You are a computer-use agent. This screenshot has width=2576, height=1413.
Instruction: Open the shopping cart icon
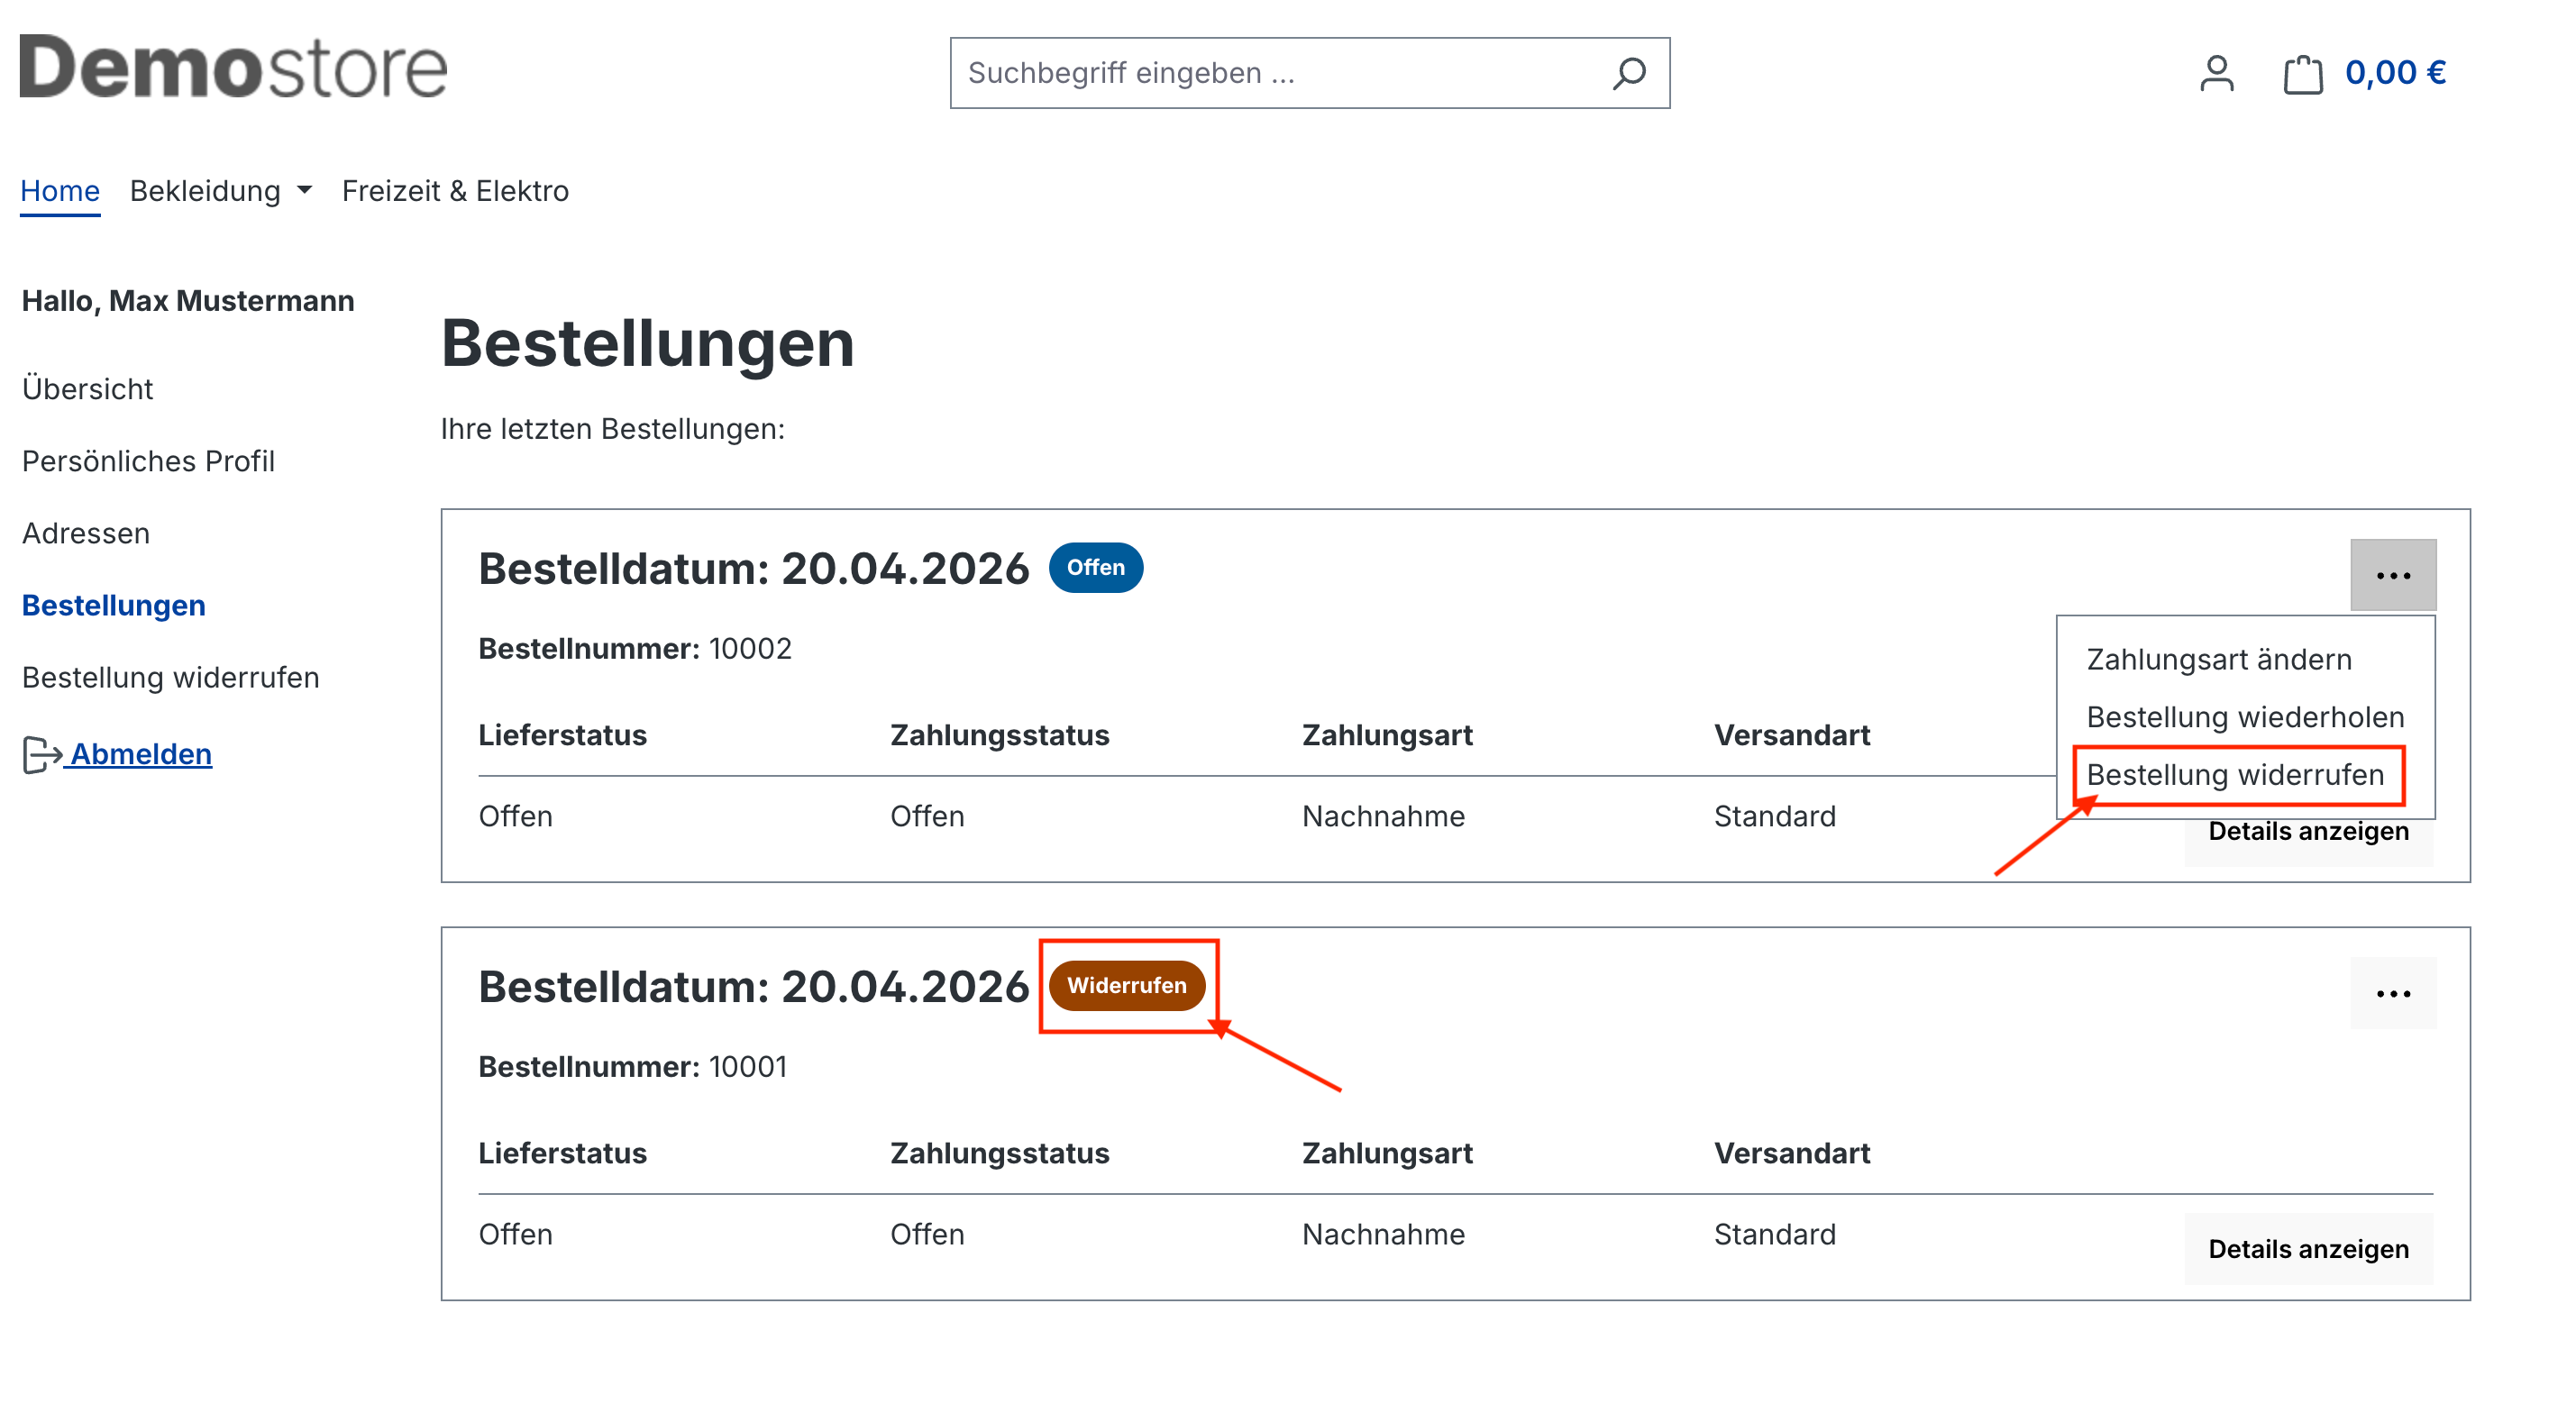[2302, 74]
